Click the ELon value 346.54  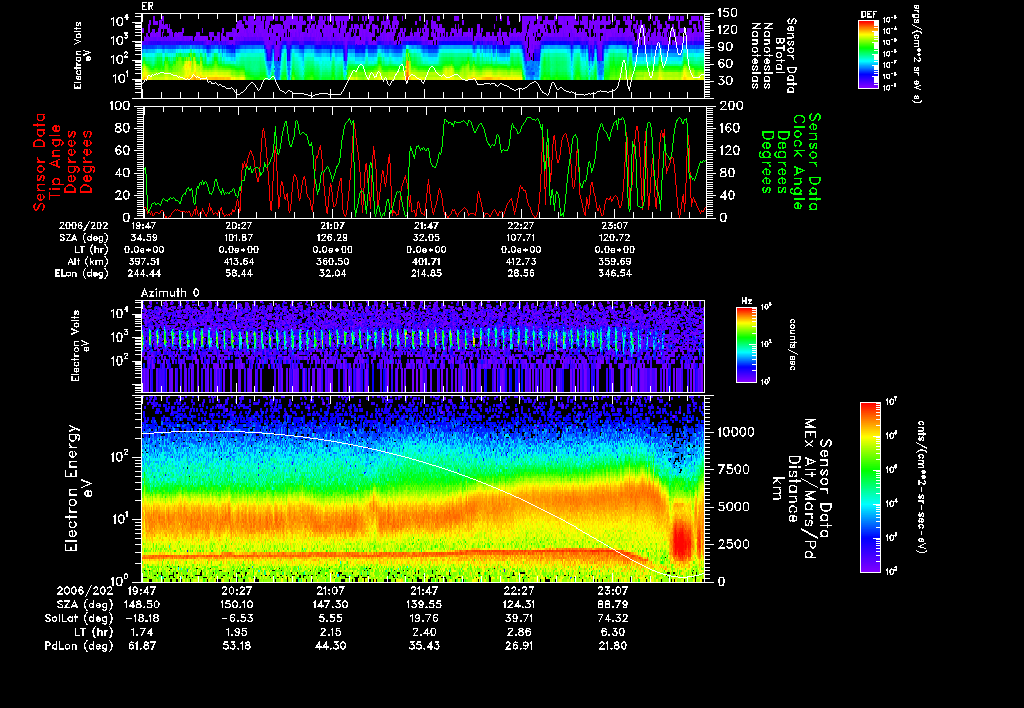point(615,273)
